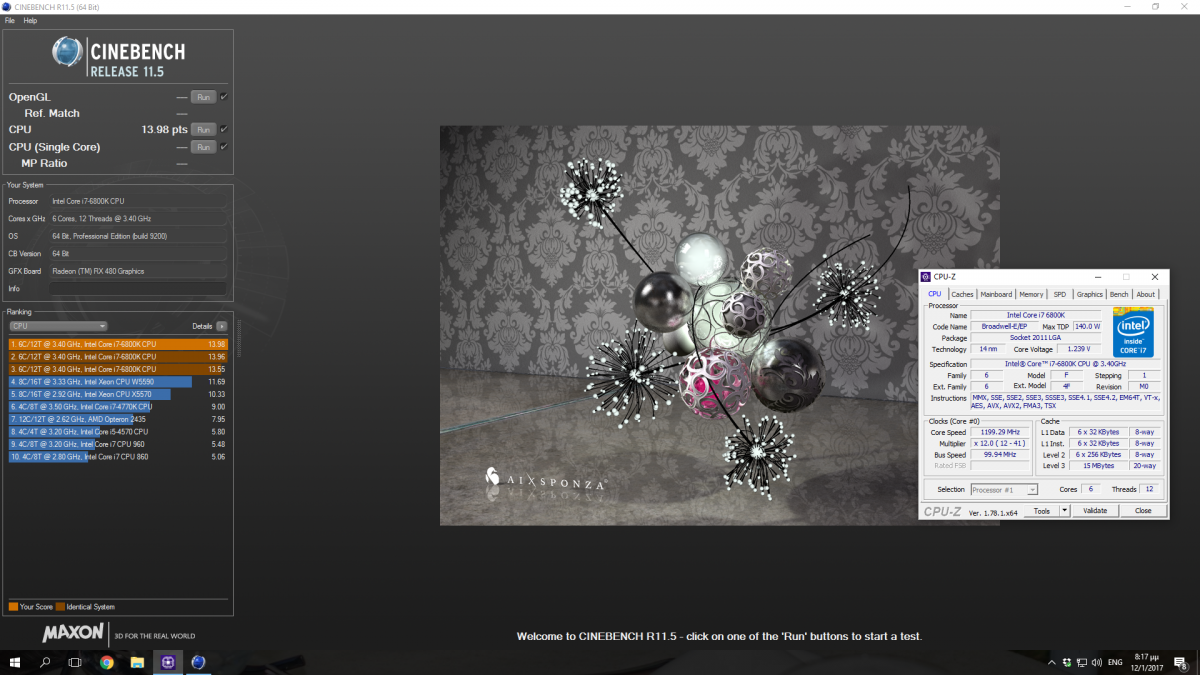Select ranking row 2 scoring 13.96

[x=118, y=356]
